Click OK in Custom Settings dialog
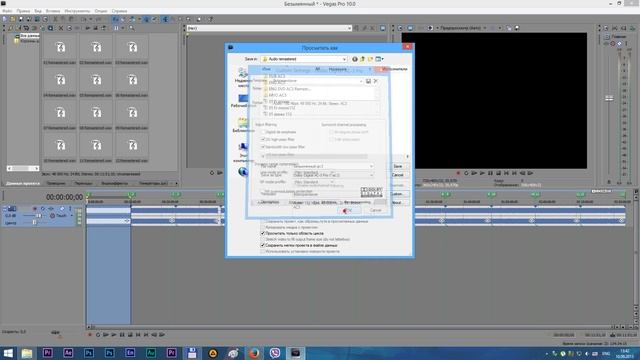 (349, 210)
